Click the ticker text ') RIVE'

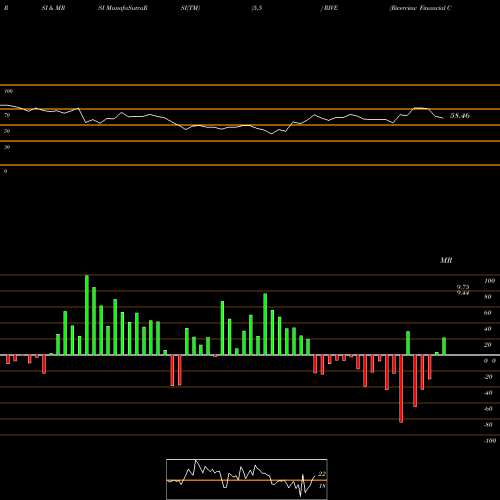pyautogui.click(x=329, y=8)
